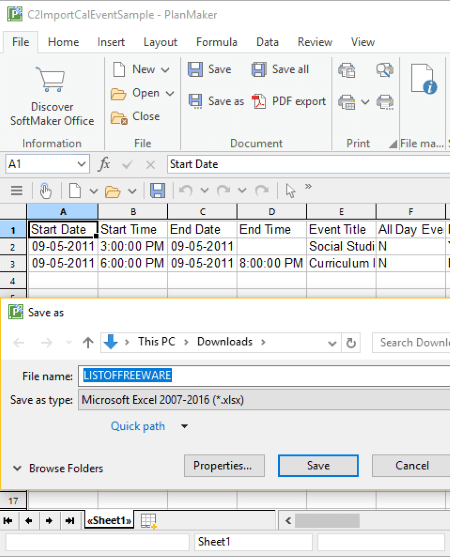Click the quick toolbar New document icon
Screen dimensions: 450x557
click(x=75, y=191)
